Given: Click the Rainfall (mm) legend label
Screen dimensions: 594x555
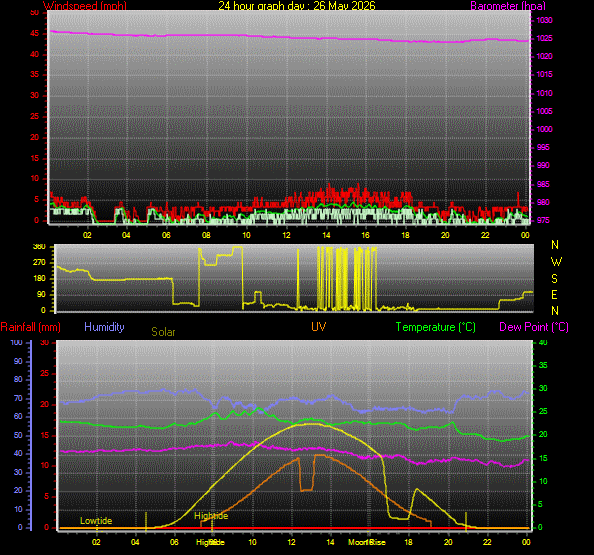Looking at the screenshot, I should pyautogui.click(x=31, y=327).
